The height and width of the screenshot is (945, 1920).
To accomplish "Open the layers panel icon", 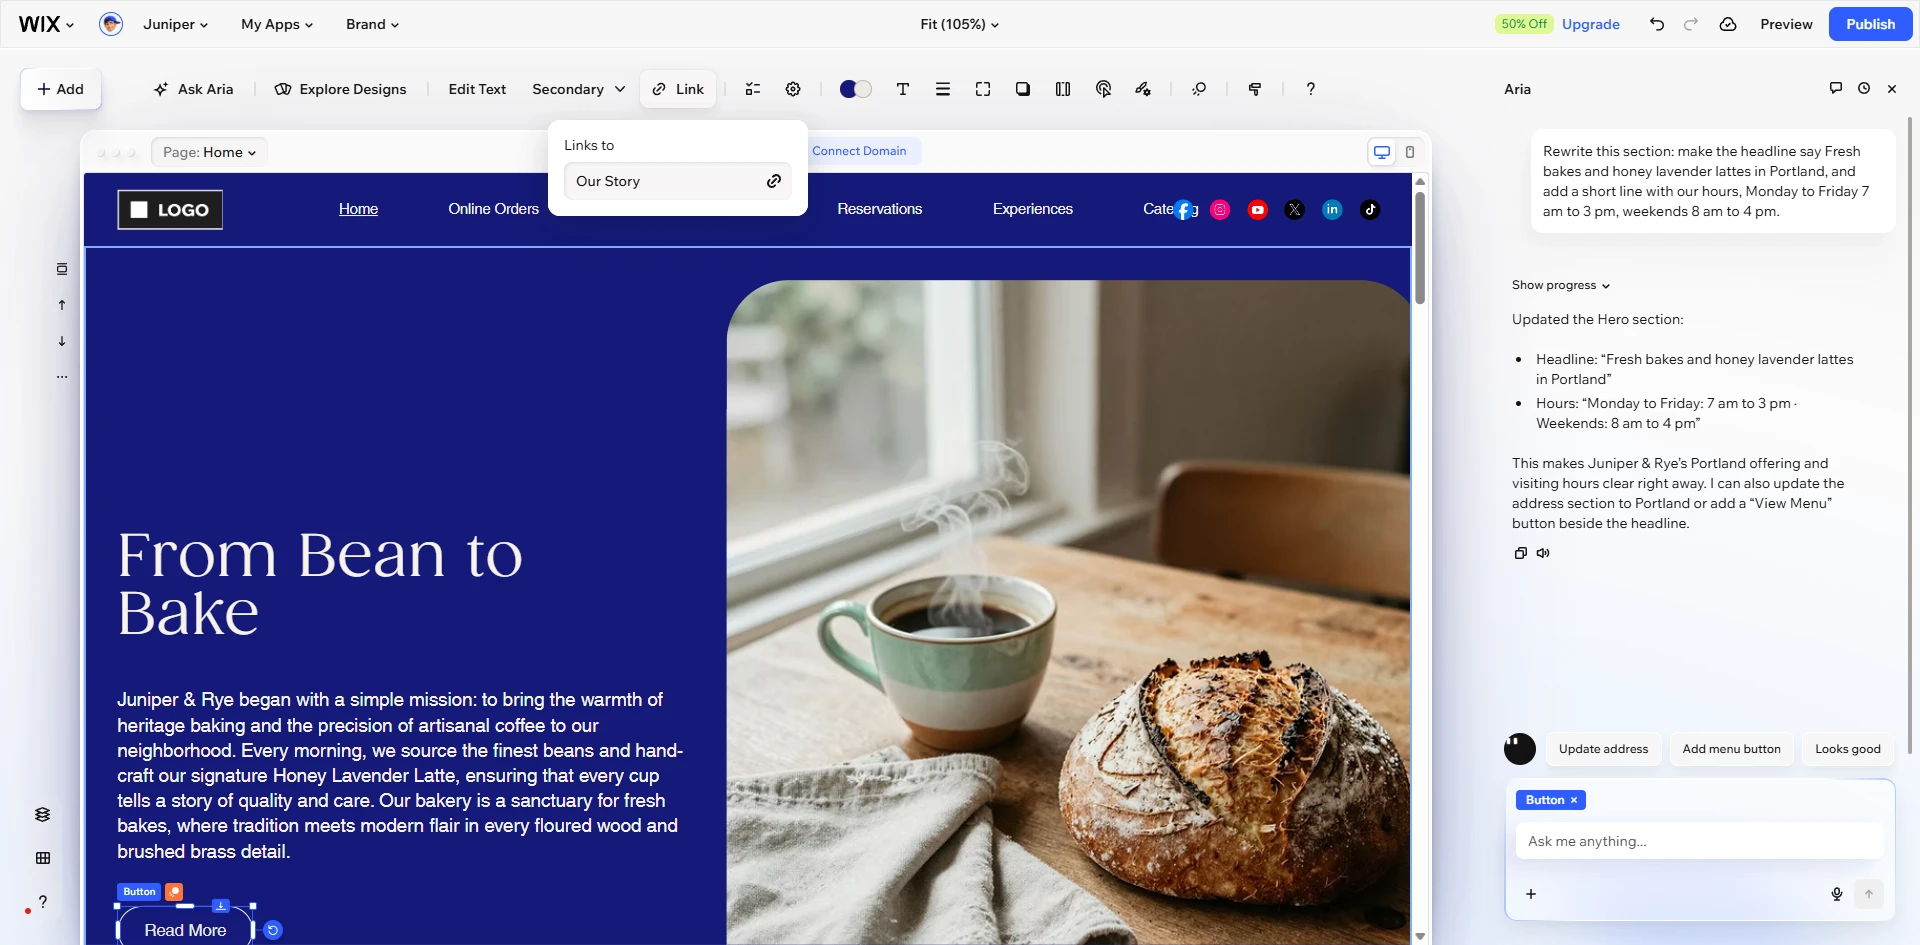I will tap(42, 814).
